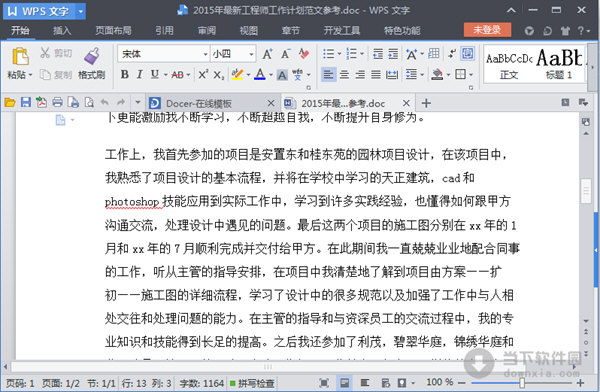Click the borders icon
600x392 pixels.
pos(460,74)
